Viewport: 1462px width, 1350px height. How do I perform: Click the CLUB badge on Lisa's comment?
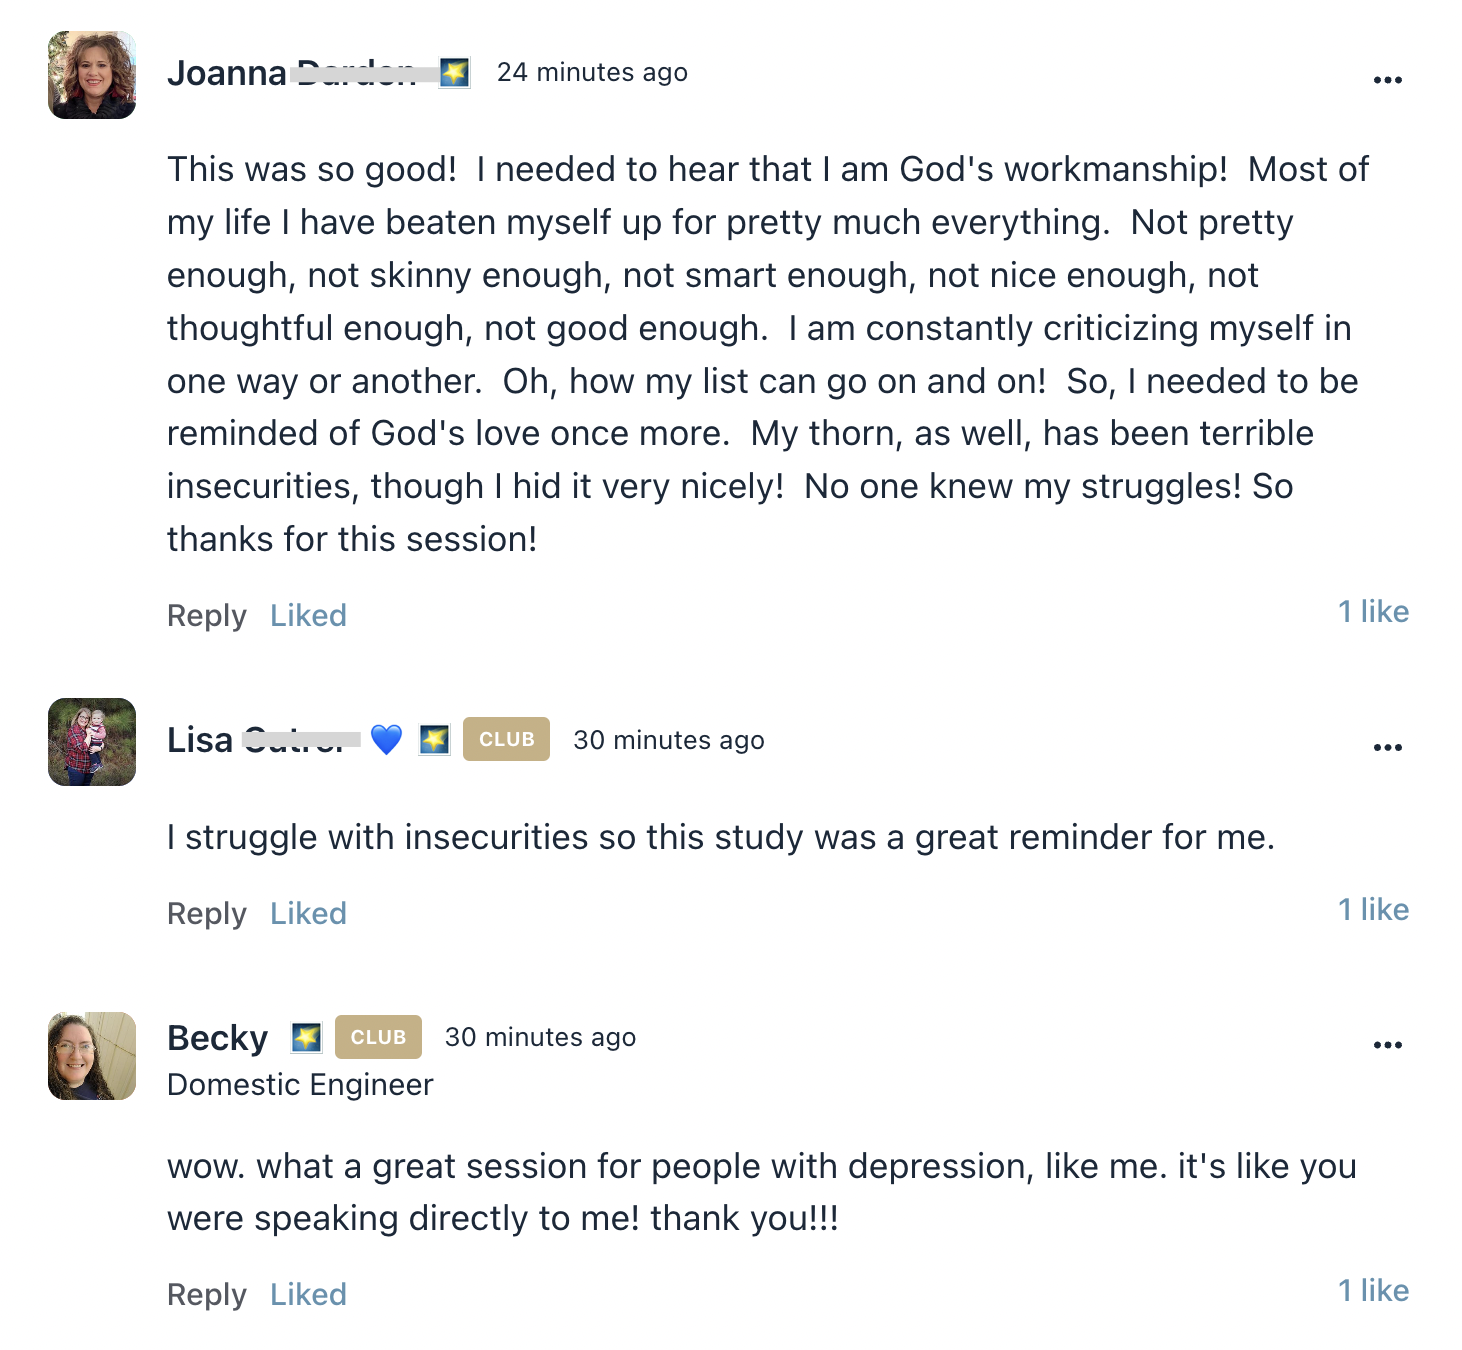click(x=506, y=739)
